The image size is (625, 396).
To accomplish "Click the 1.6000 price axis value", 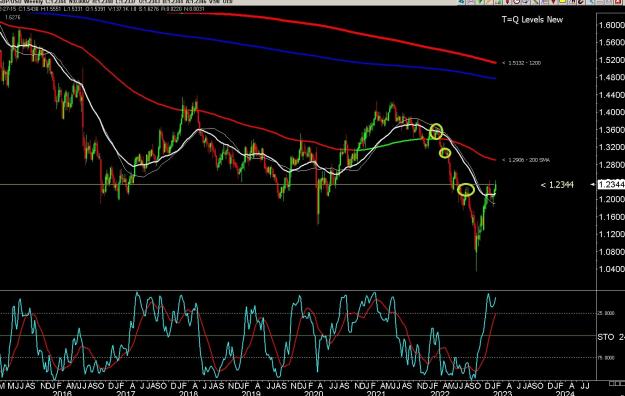I will coord(611,25).
